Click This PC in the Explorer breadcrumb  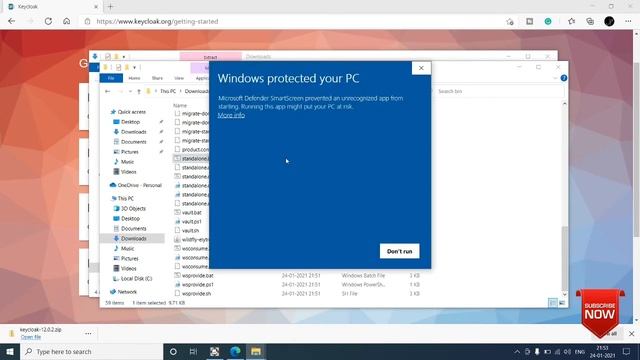pyautogui.click(x=168, y=91)
